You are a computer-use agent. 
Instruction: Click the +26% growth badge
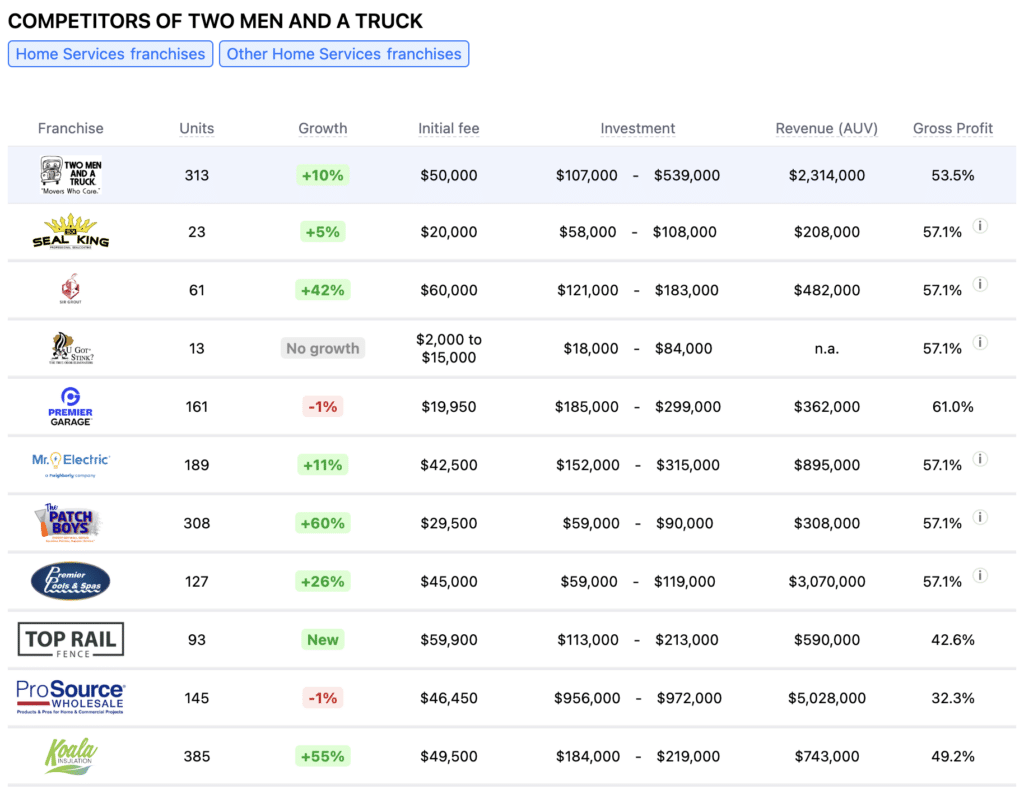pyautogui.click(x=323, y=581)
